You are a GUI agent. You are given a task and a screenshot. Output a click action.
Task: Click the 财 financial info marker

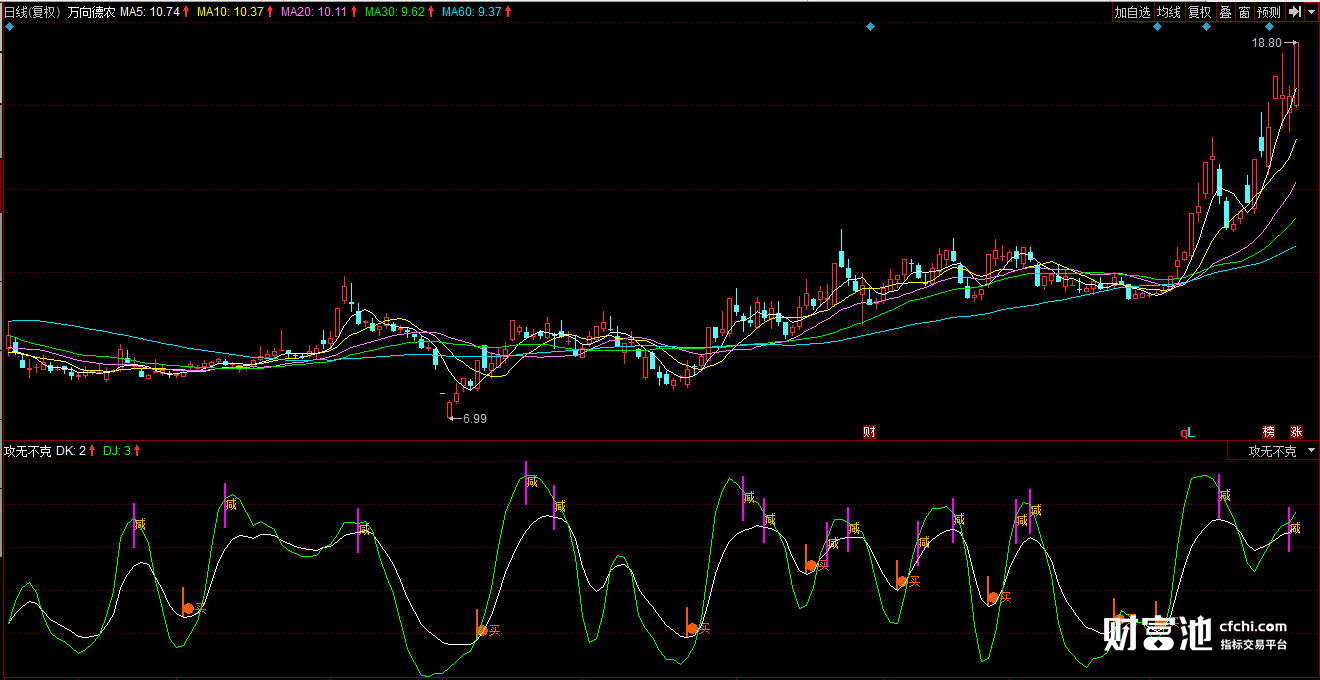coord(869,432)
